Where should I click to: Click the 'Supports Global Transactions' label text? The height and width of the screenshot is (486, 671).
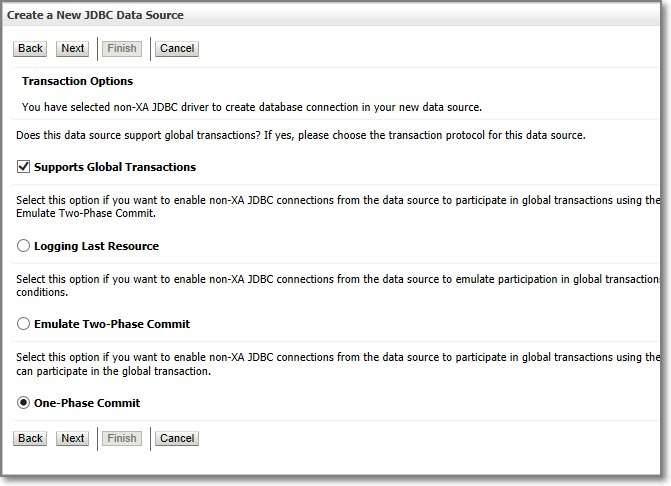tap(115, 167)
